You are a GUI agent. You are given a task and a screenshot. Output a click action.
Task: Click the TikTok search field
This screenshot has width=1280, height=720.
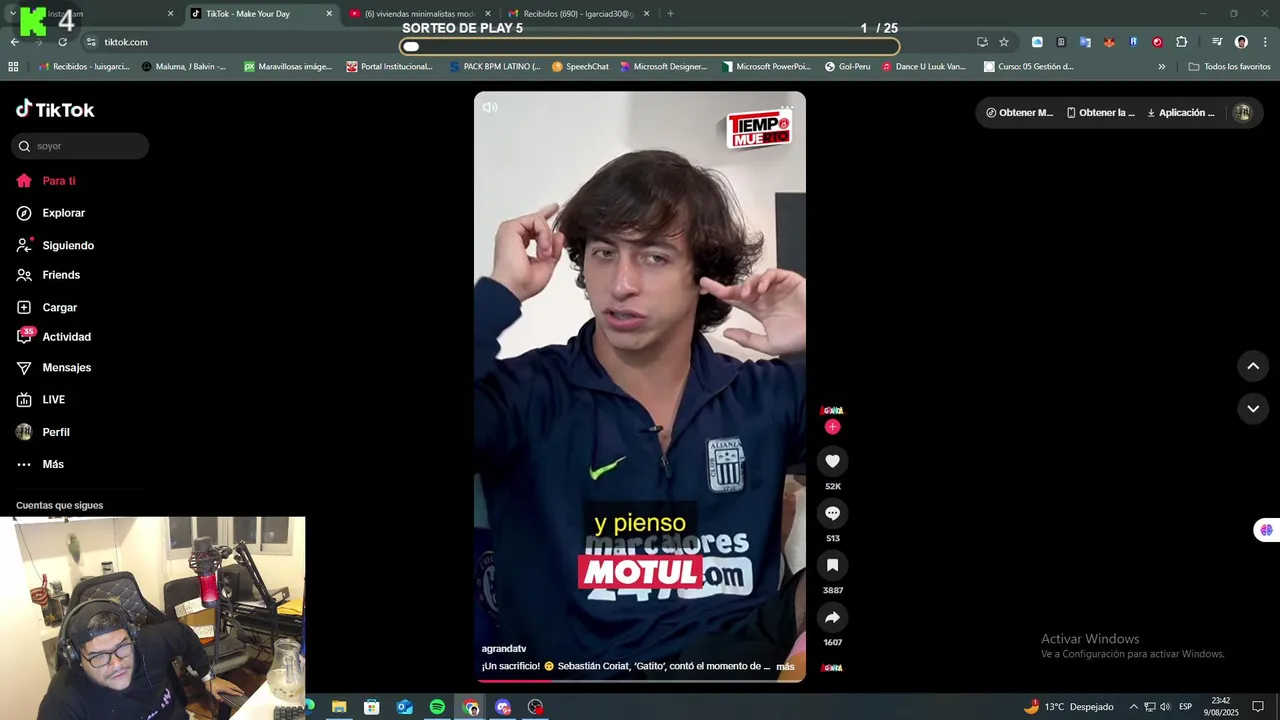coord(80,146)
